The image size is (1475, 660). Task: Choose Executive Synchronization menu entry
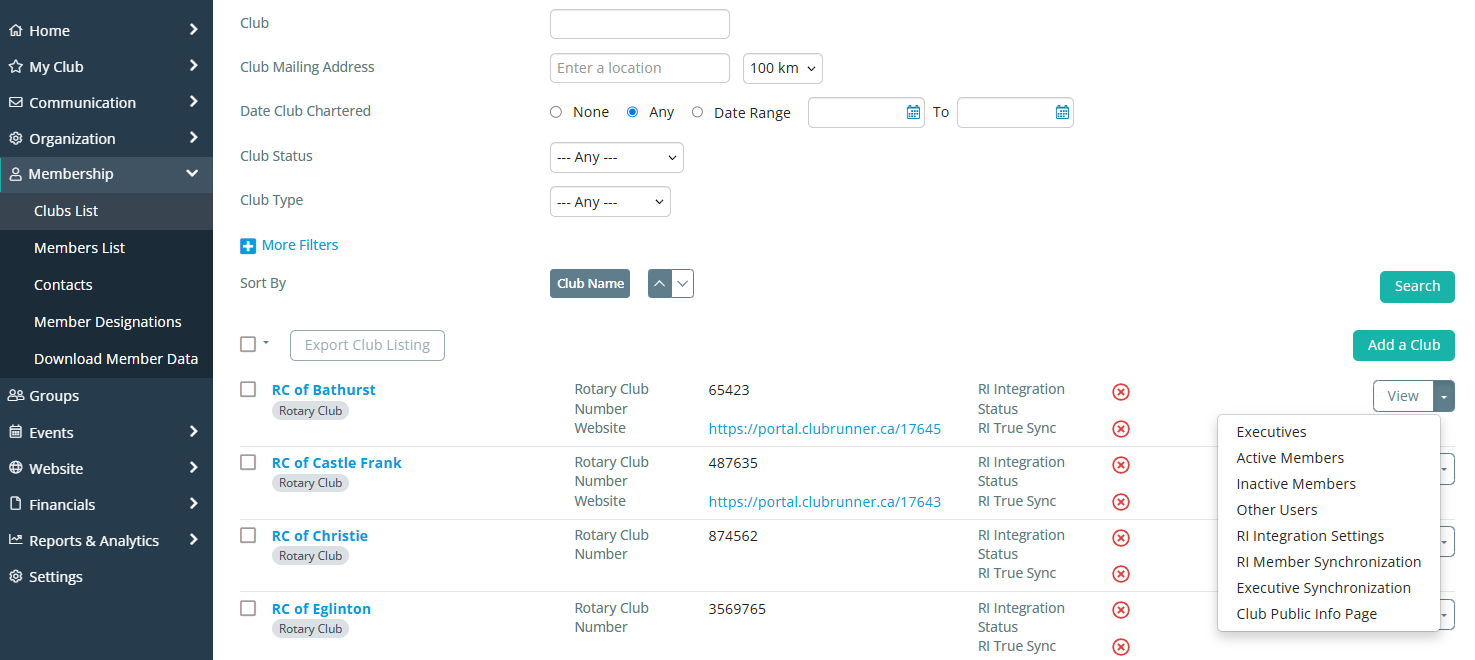(1324, 588)
